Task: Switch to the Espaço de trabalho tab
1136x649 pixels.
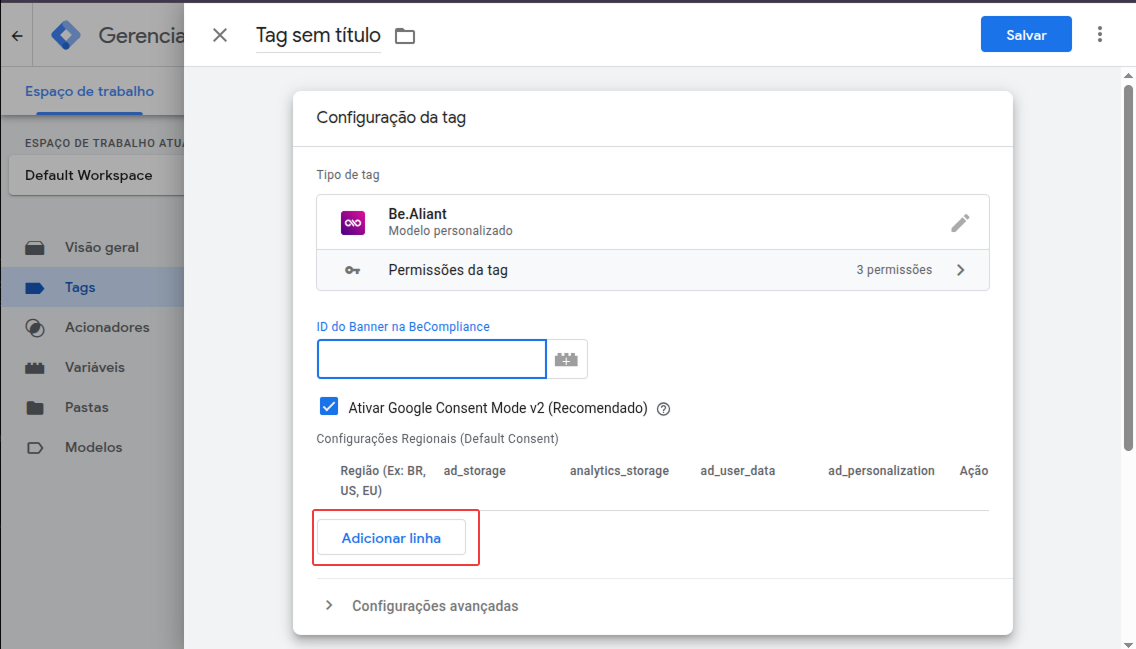Action: (x=89, y=90)
